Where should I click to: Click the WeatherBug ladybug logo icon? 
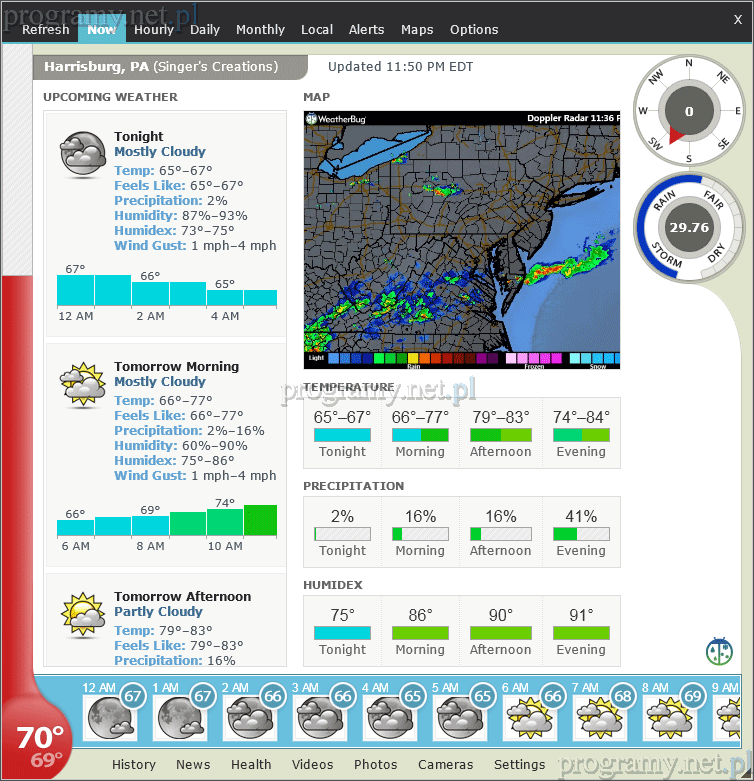point(719,651)
